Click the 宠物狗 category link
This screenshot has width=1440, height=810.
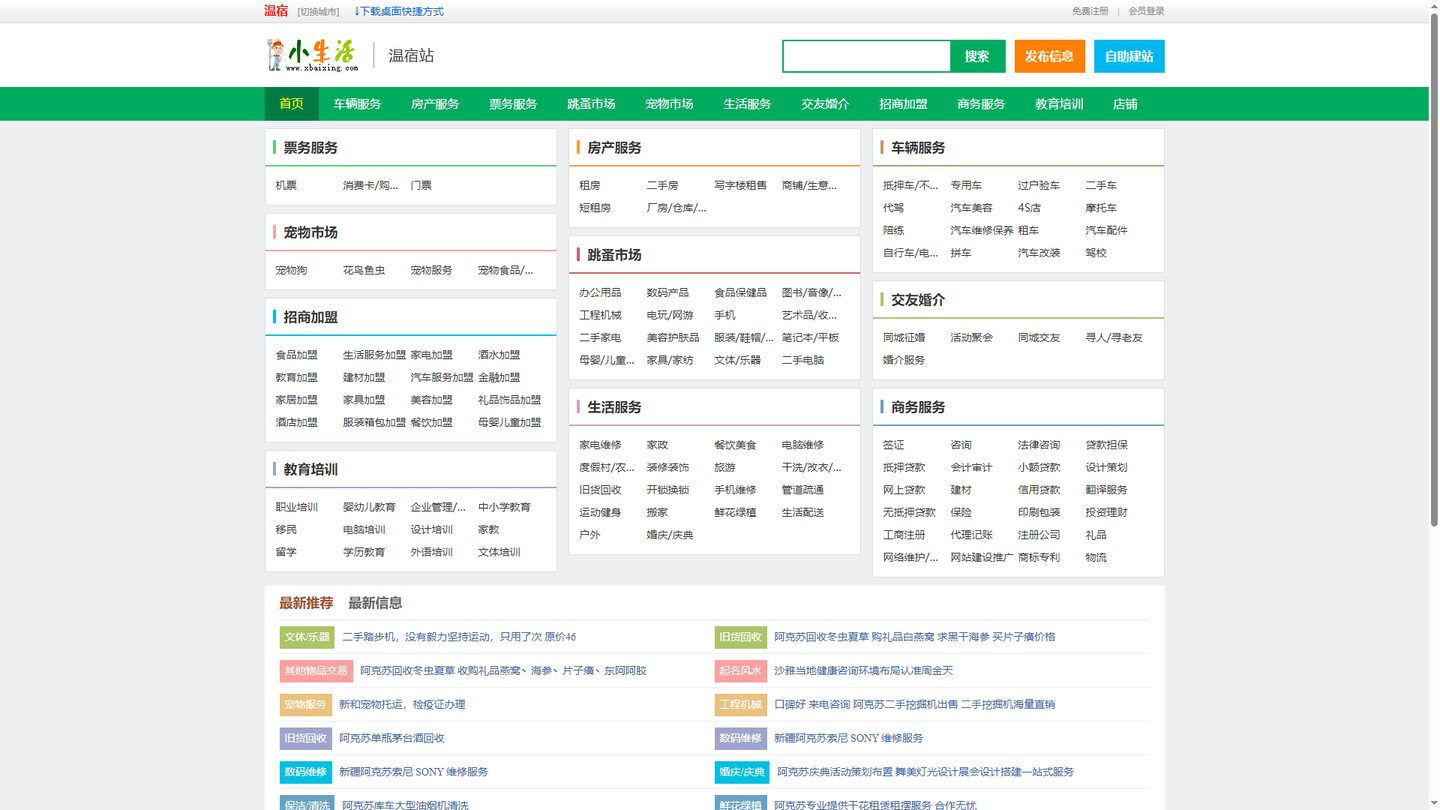(x=291, y=271)
